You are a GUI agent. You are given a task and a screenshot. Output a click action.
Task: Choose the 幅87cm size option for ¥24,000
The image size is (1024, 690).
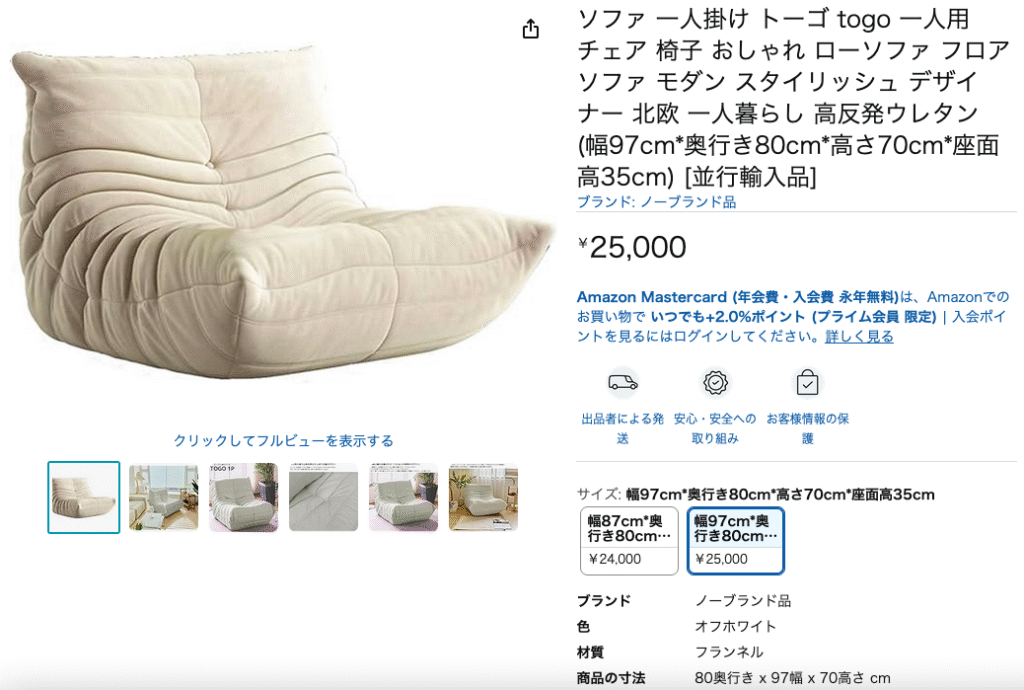click(630, 541)
